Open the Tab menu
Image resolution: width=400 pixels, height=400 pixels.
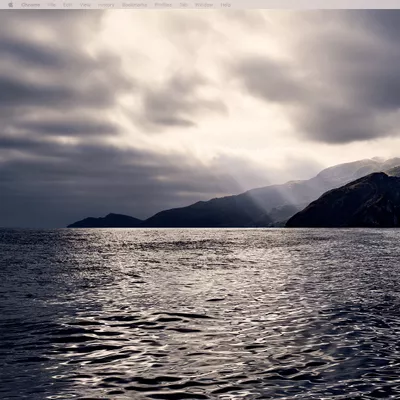(183, 5)
